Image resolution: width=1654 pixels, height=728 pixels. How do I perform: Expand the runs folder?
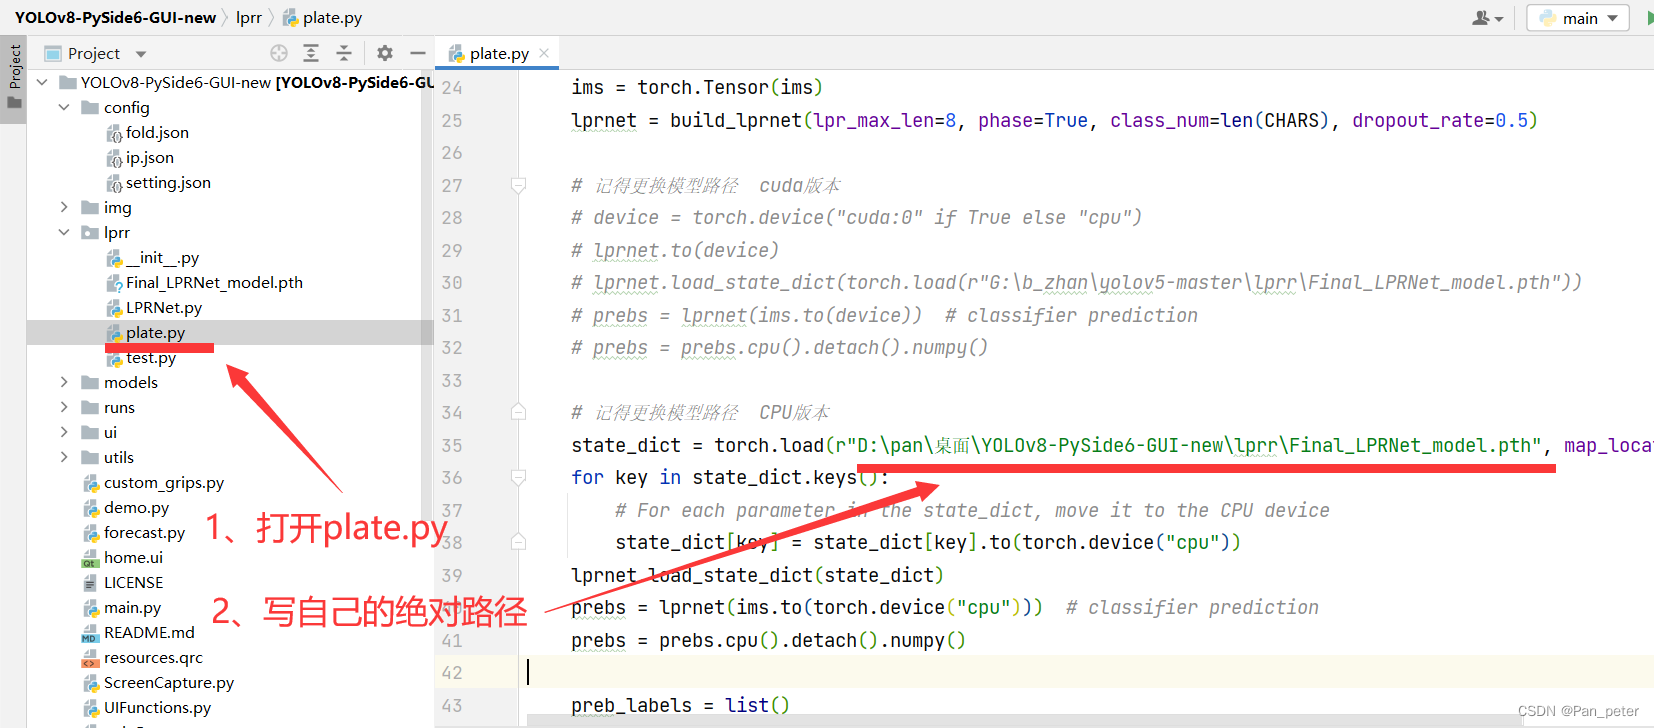pyautogui.click(x=64, y=407)
